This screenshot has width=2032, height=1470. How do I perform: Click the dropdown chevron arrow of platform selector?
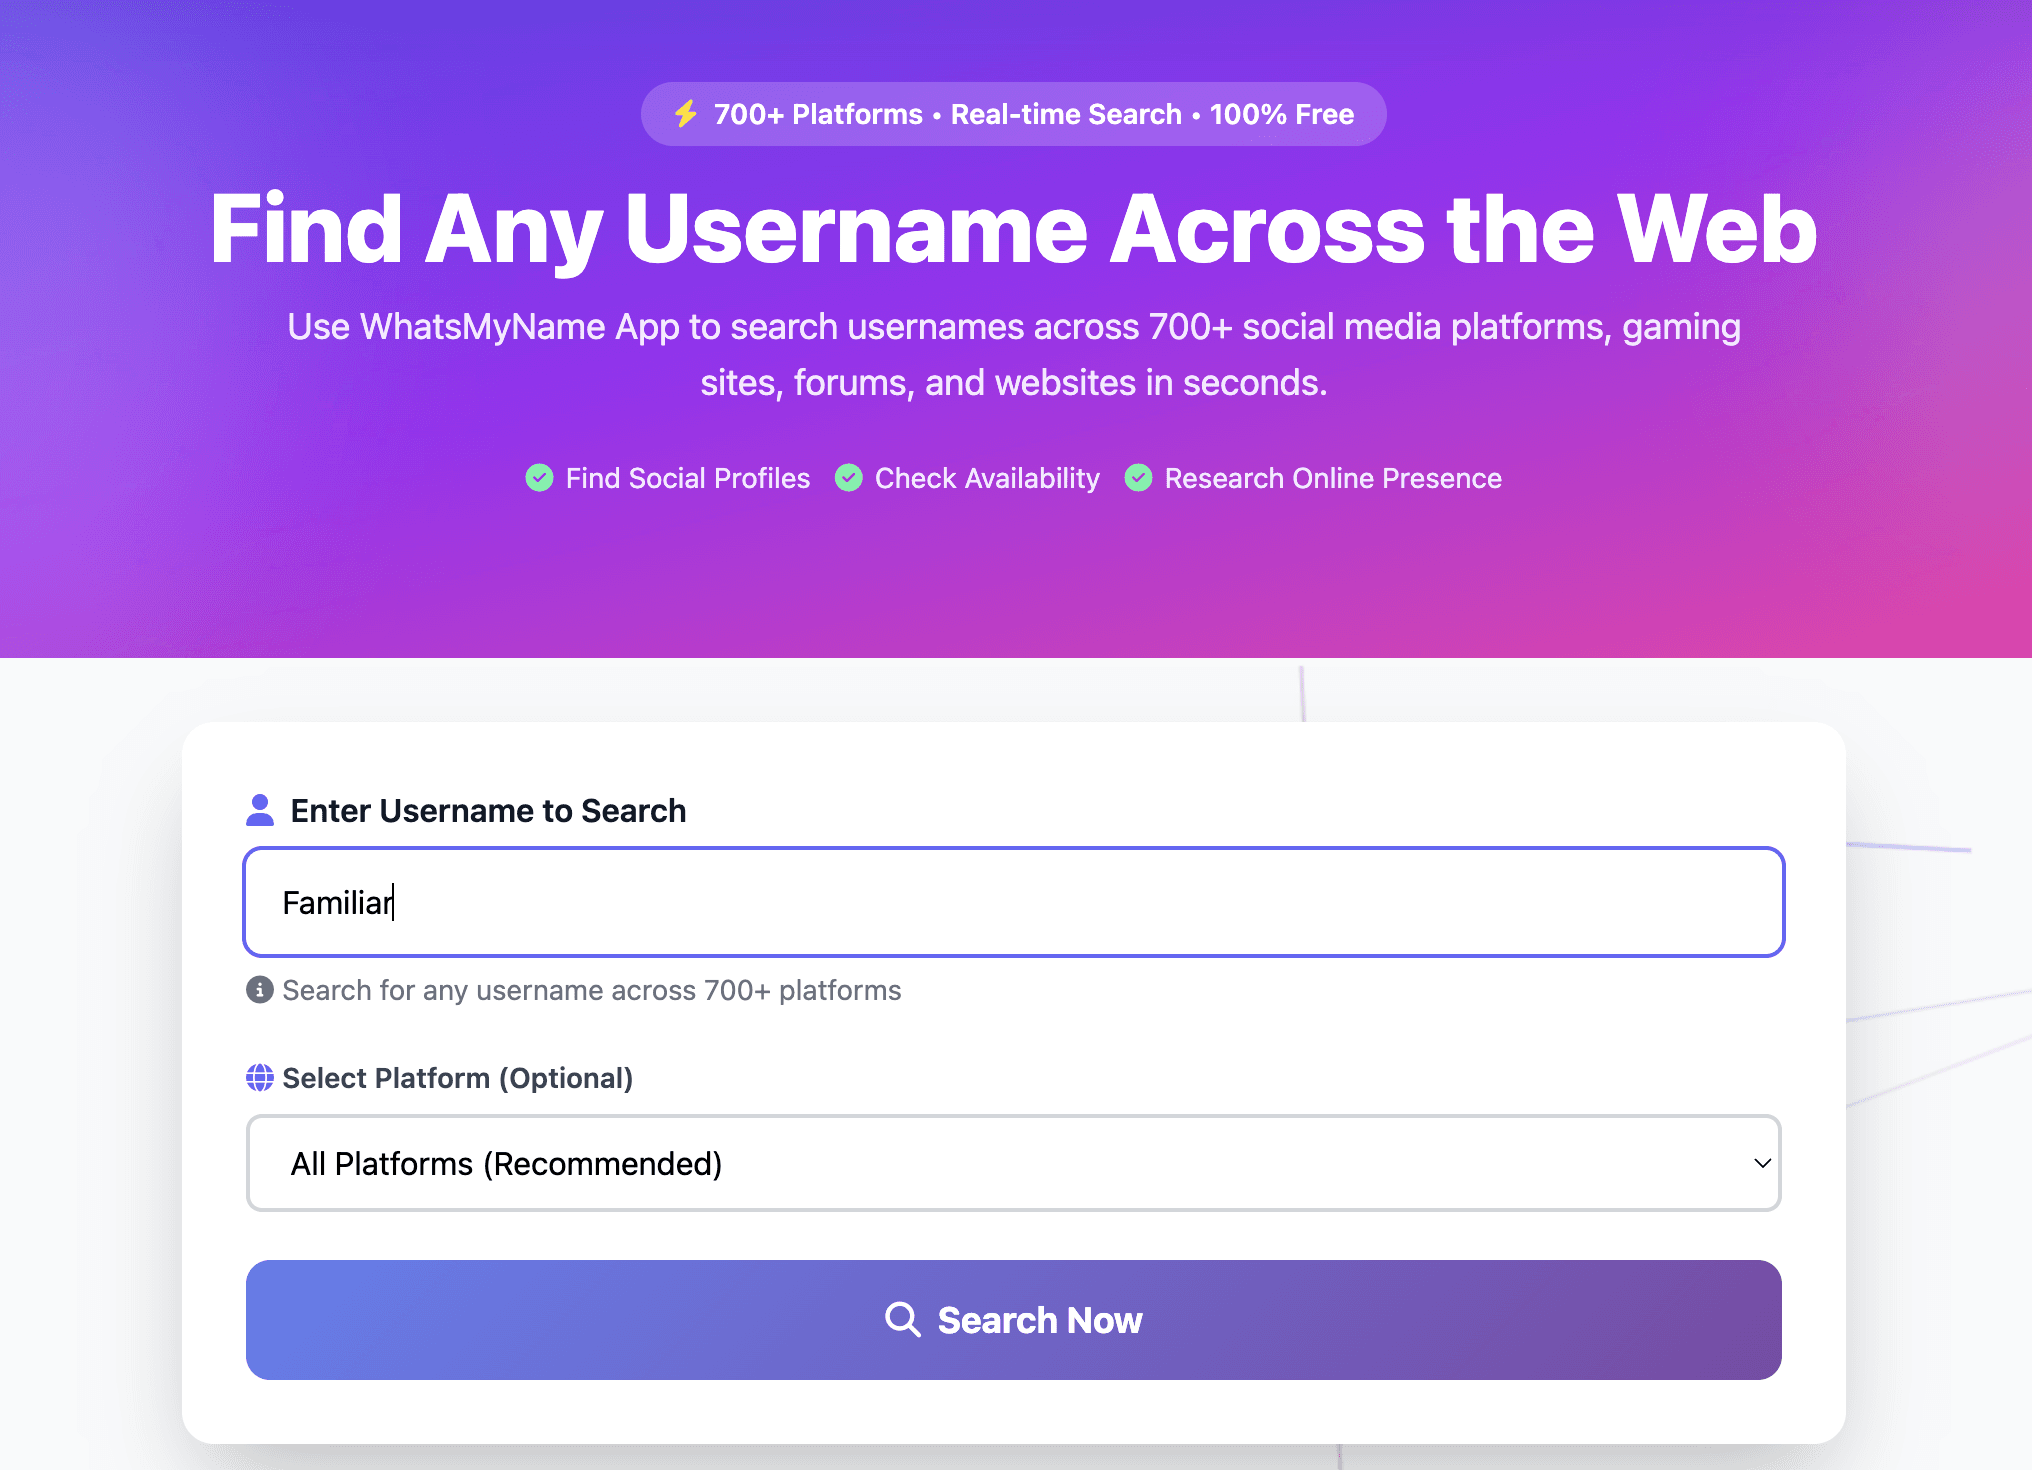click(x=1762, y=1163)
